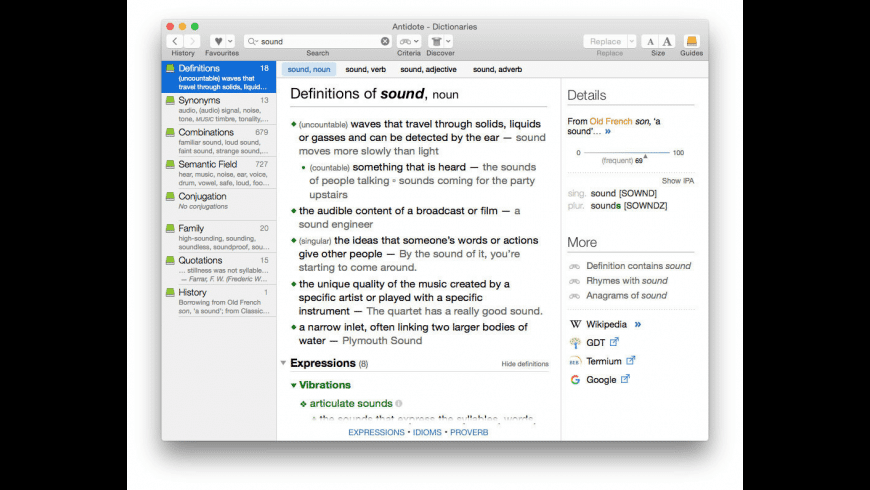The width and height of the screenshot is (870, 490).
Task: Switch to 'sound, verb' tab
Action: click(365, 69)
